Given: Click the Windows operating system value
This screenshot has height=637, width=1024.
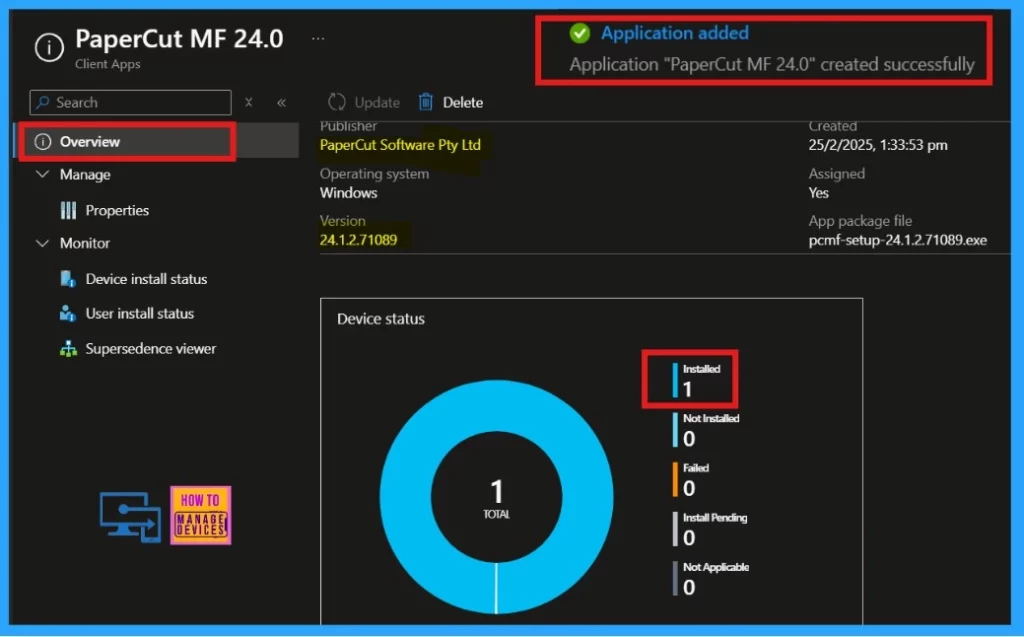Looking at the screenshot, I should tap(349, 193).
